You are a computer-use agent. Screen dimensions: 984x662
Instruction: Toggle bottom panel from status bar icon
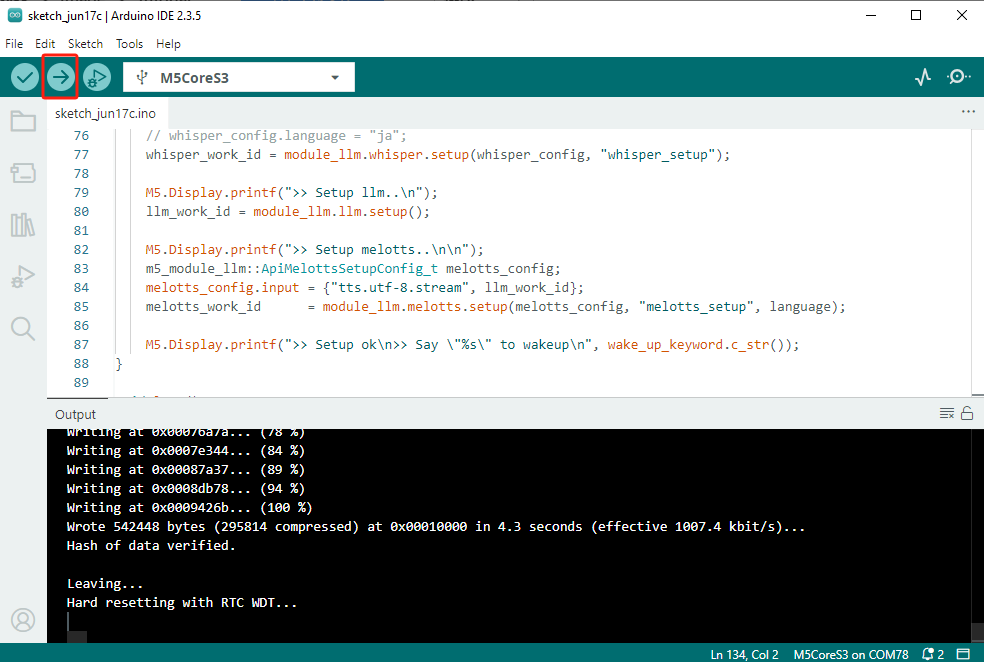[x=963, y=654]
